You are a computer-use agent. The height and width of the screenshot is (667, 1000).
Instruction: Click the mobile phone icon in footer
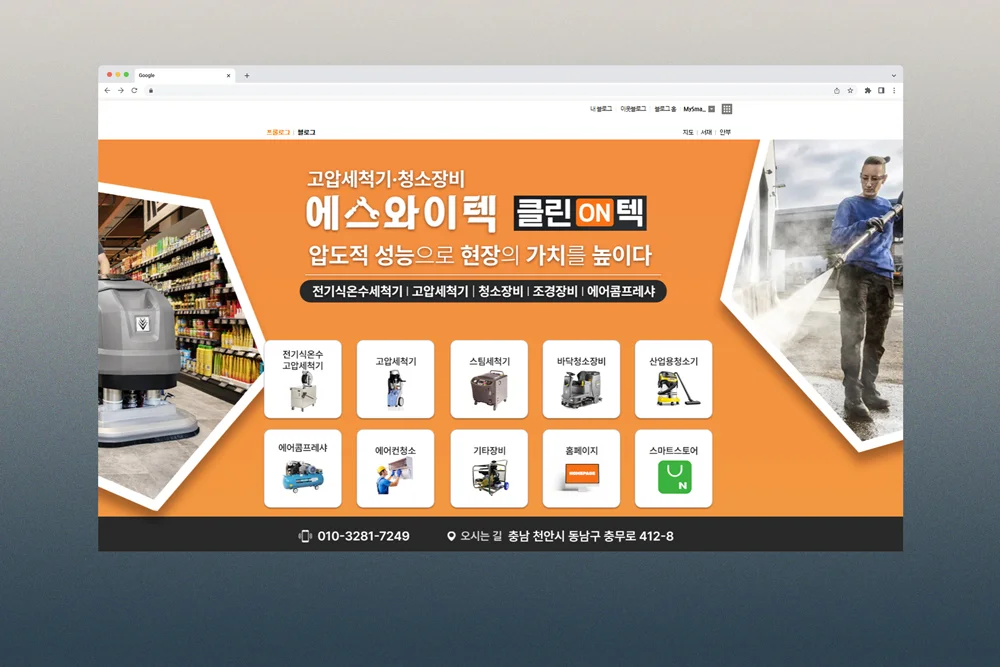(305, 536)
